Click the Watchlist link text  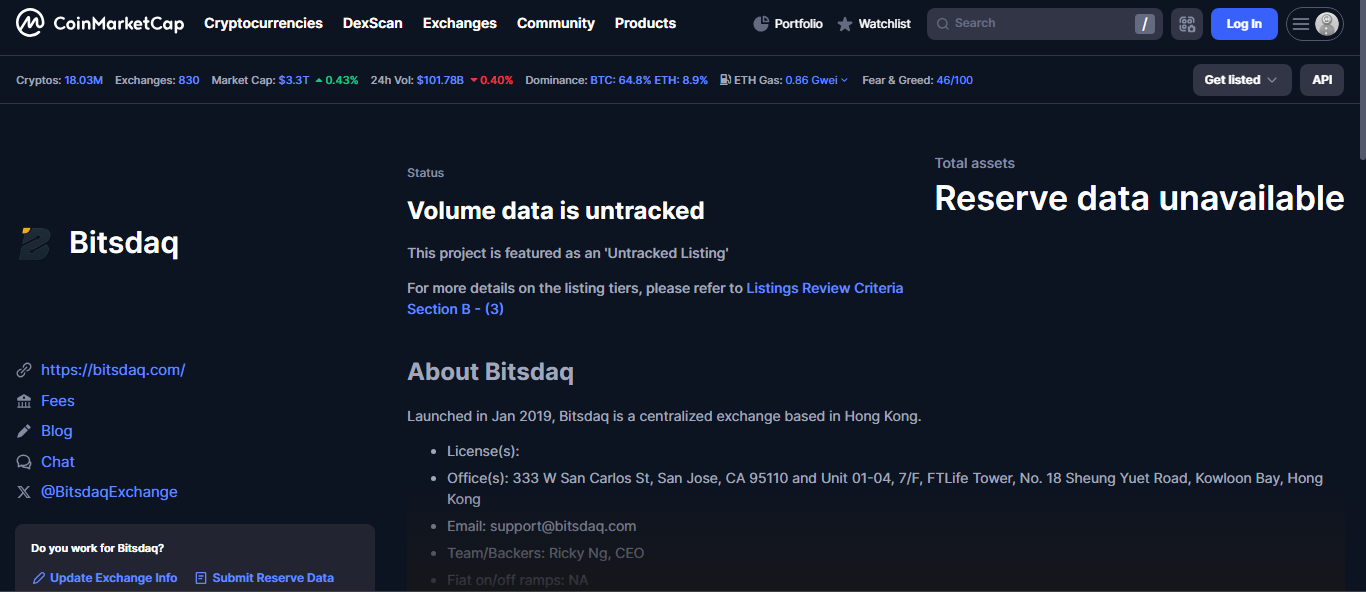coord(885,24)
